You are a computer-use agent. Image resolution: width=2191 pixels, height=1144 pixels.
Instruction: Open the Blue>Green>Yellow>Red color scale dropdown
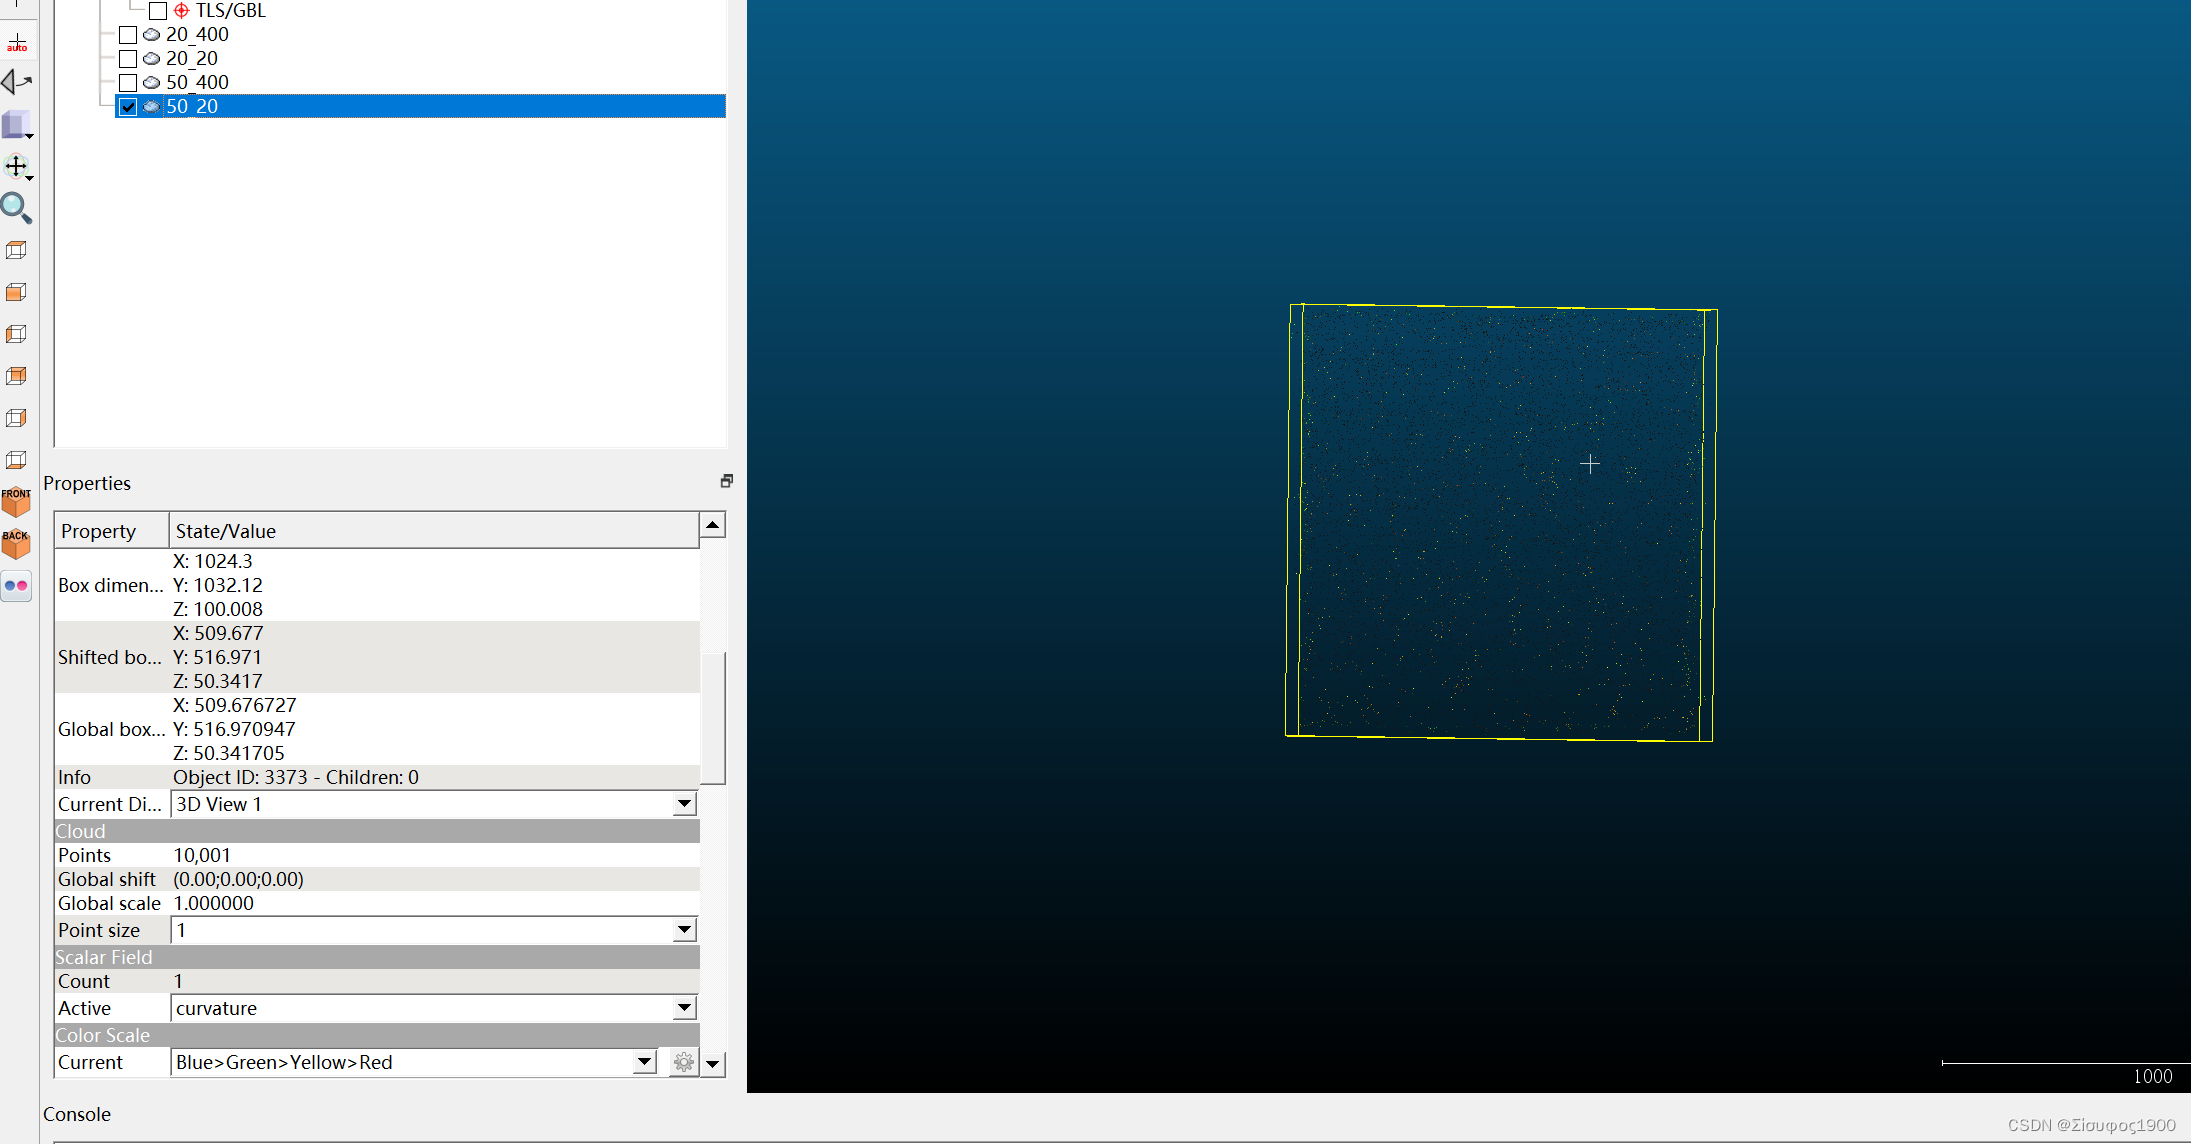point(645,1062)
